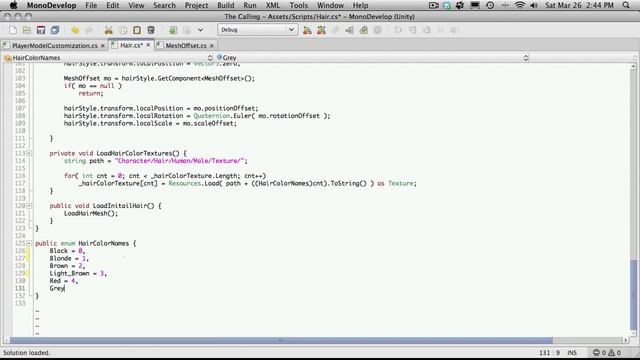The width and height of the screenshot is (640, 360).
Task: Click the green document icon after the trash icon
Action: click(173, 30)
